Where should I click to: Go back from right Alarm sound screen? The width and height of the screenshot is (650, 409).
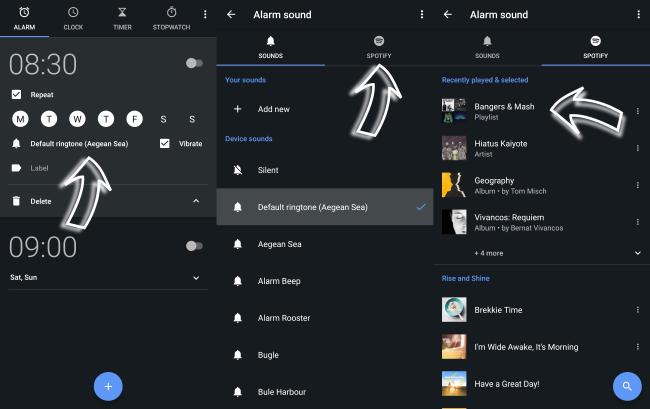pyautogui.click(x=448, y=15)
